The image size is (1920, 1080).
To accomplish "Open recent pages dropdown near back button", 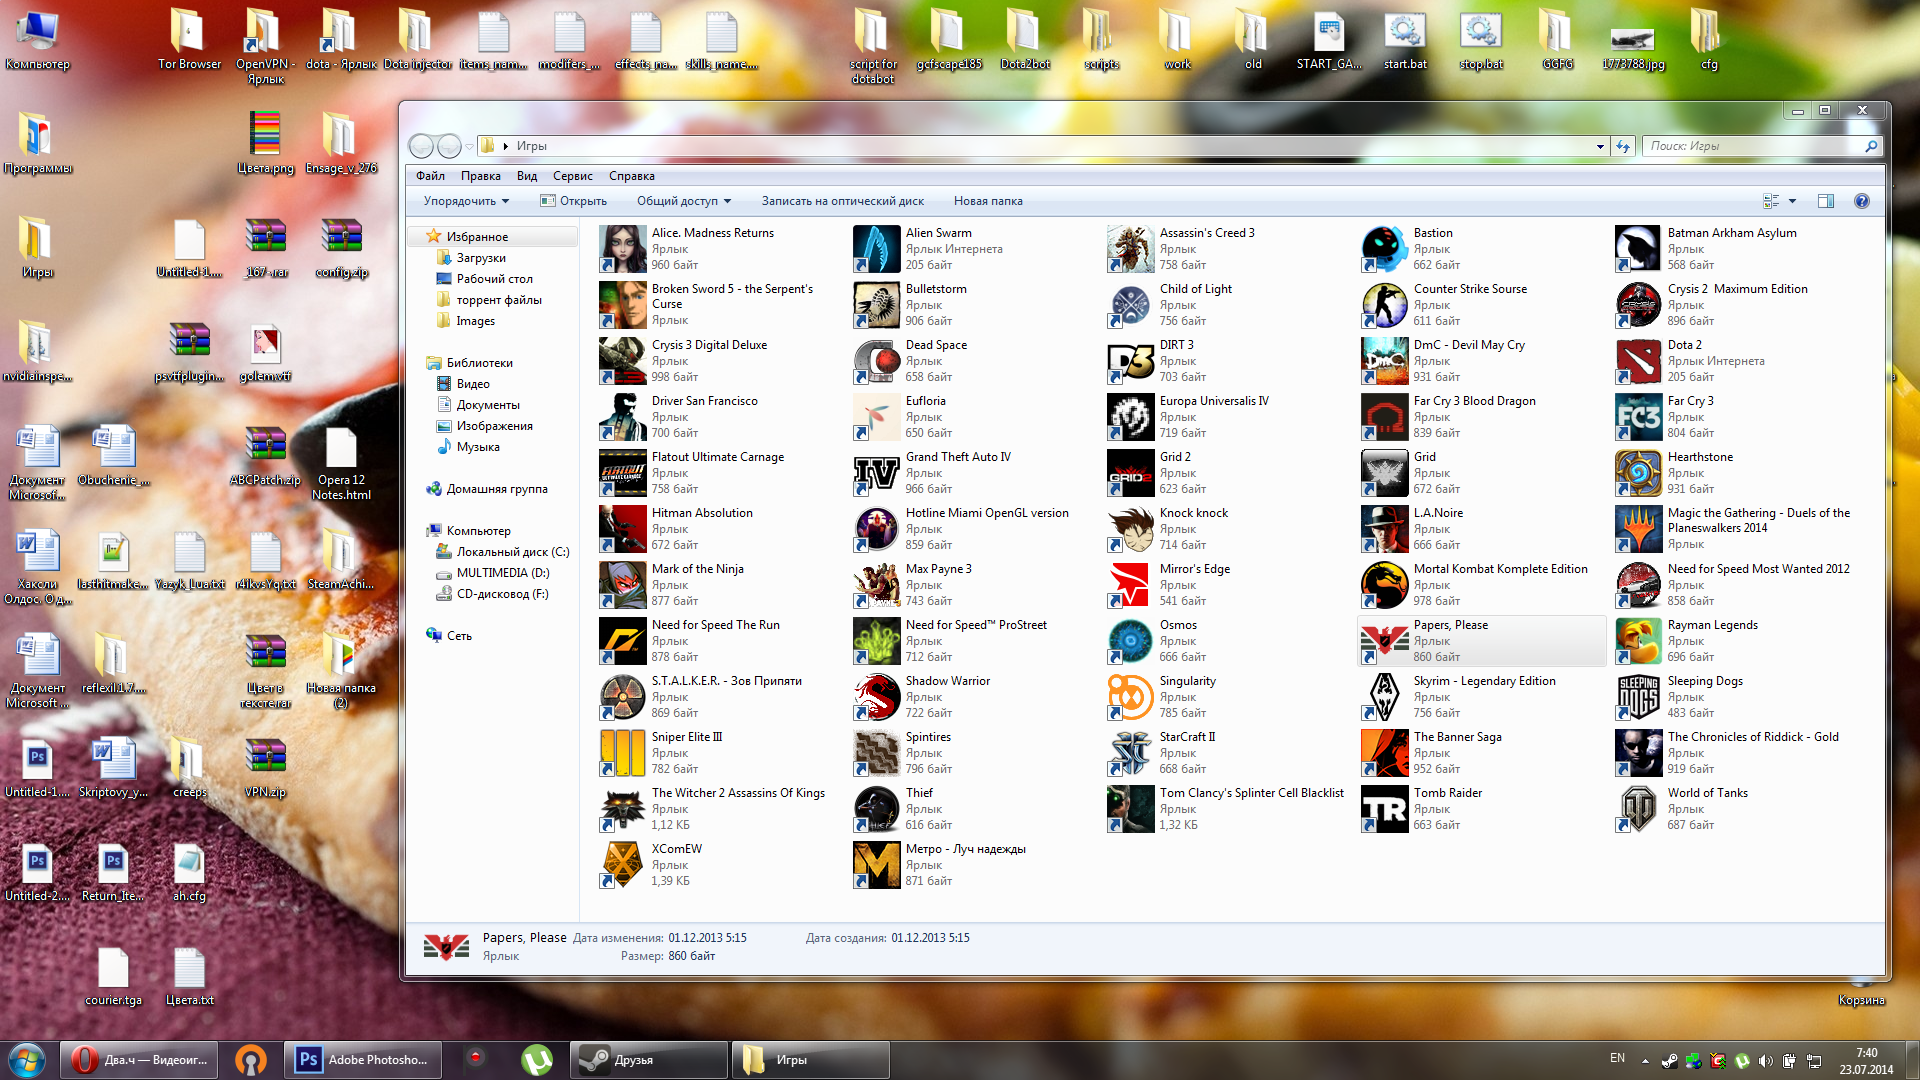I will click(x=469, y=147).
